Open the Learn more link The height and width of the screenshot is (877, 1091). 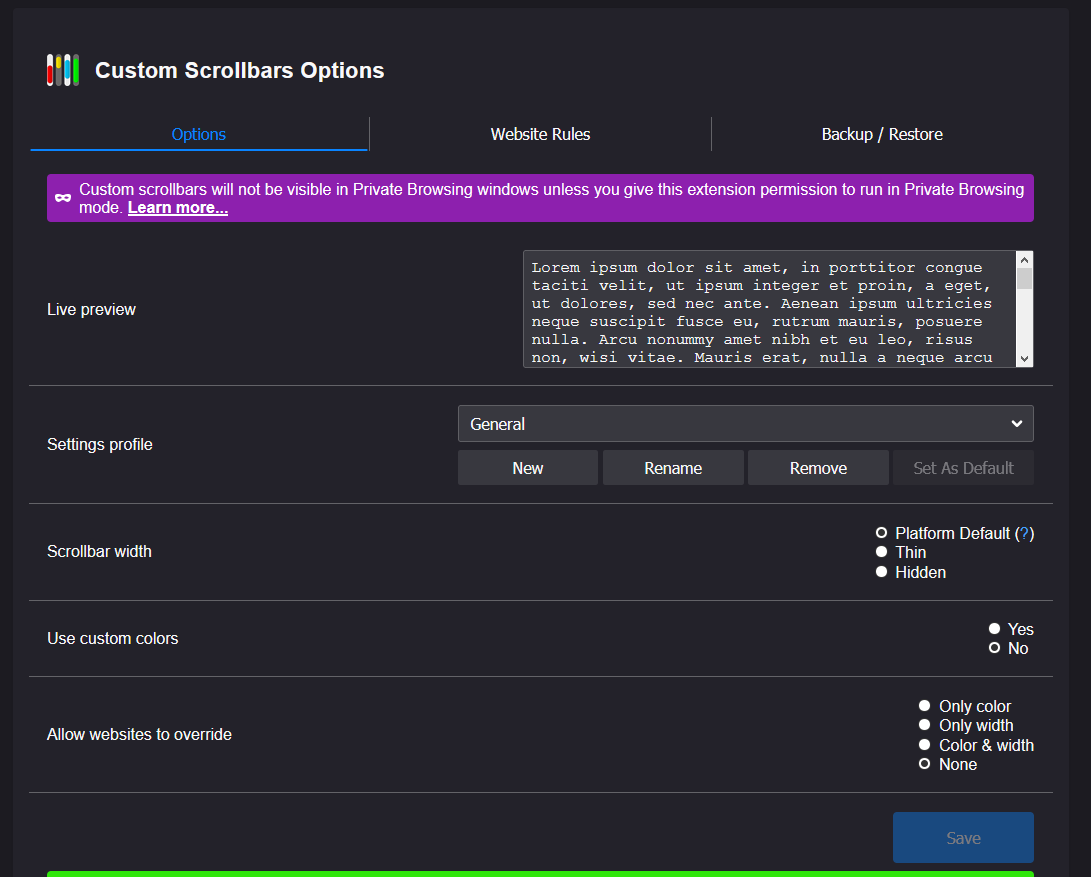coord(177,207)
